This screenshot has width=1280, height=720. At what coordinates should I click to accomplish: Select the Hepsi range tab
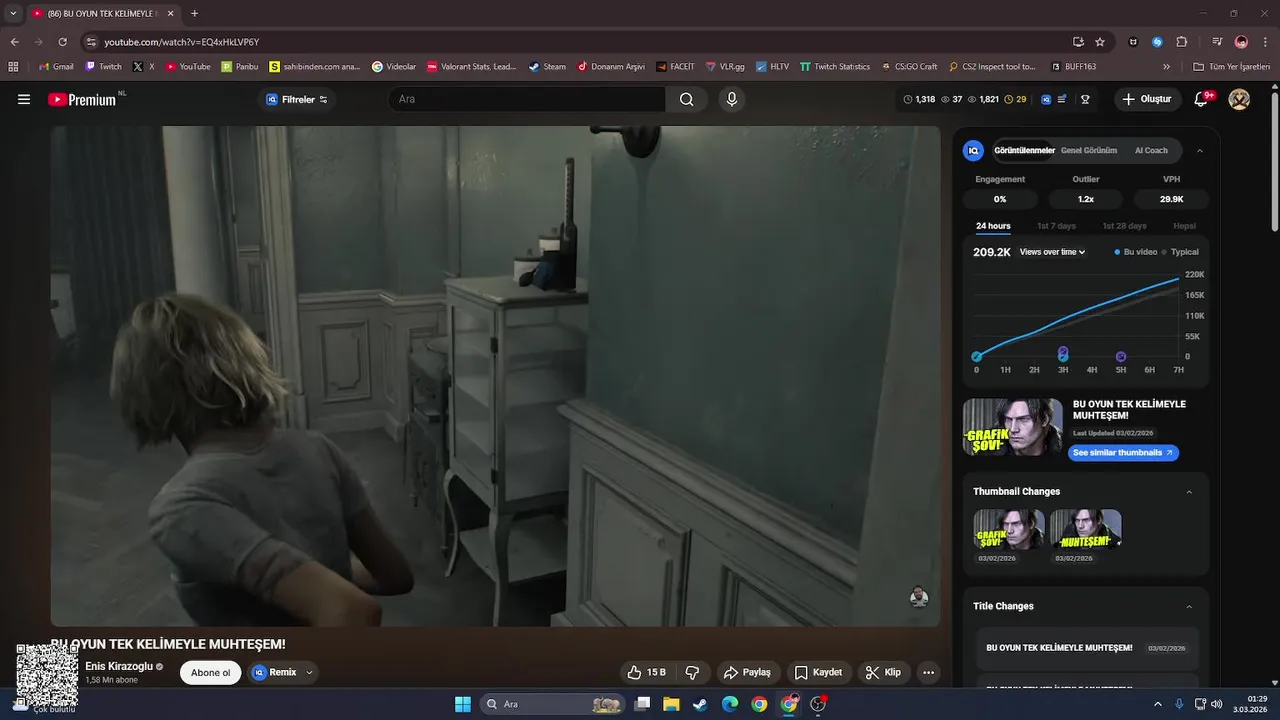1184,226
